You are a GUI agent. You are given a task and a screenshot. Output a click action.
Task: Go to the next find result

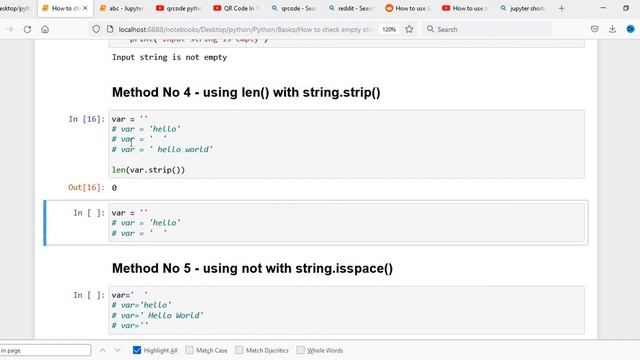point(118,350)
